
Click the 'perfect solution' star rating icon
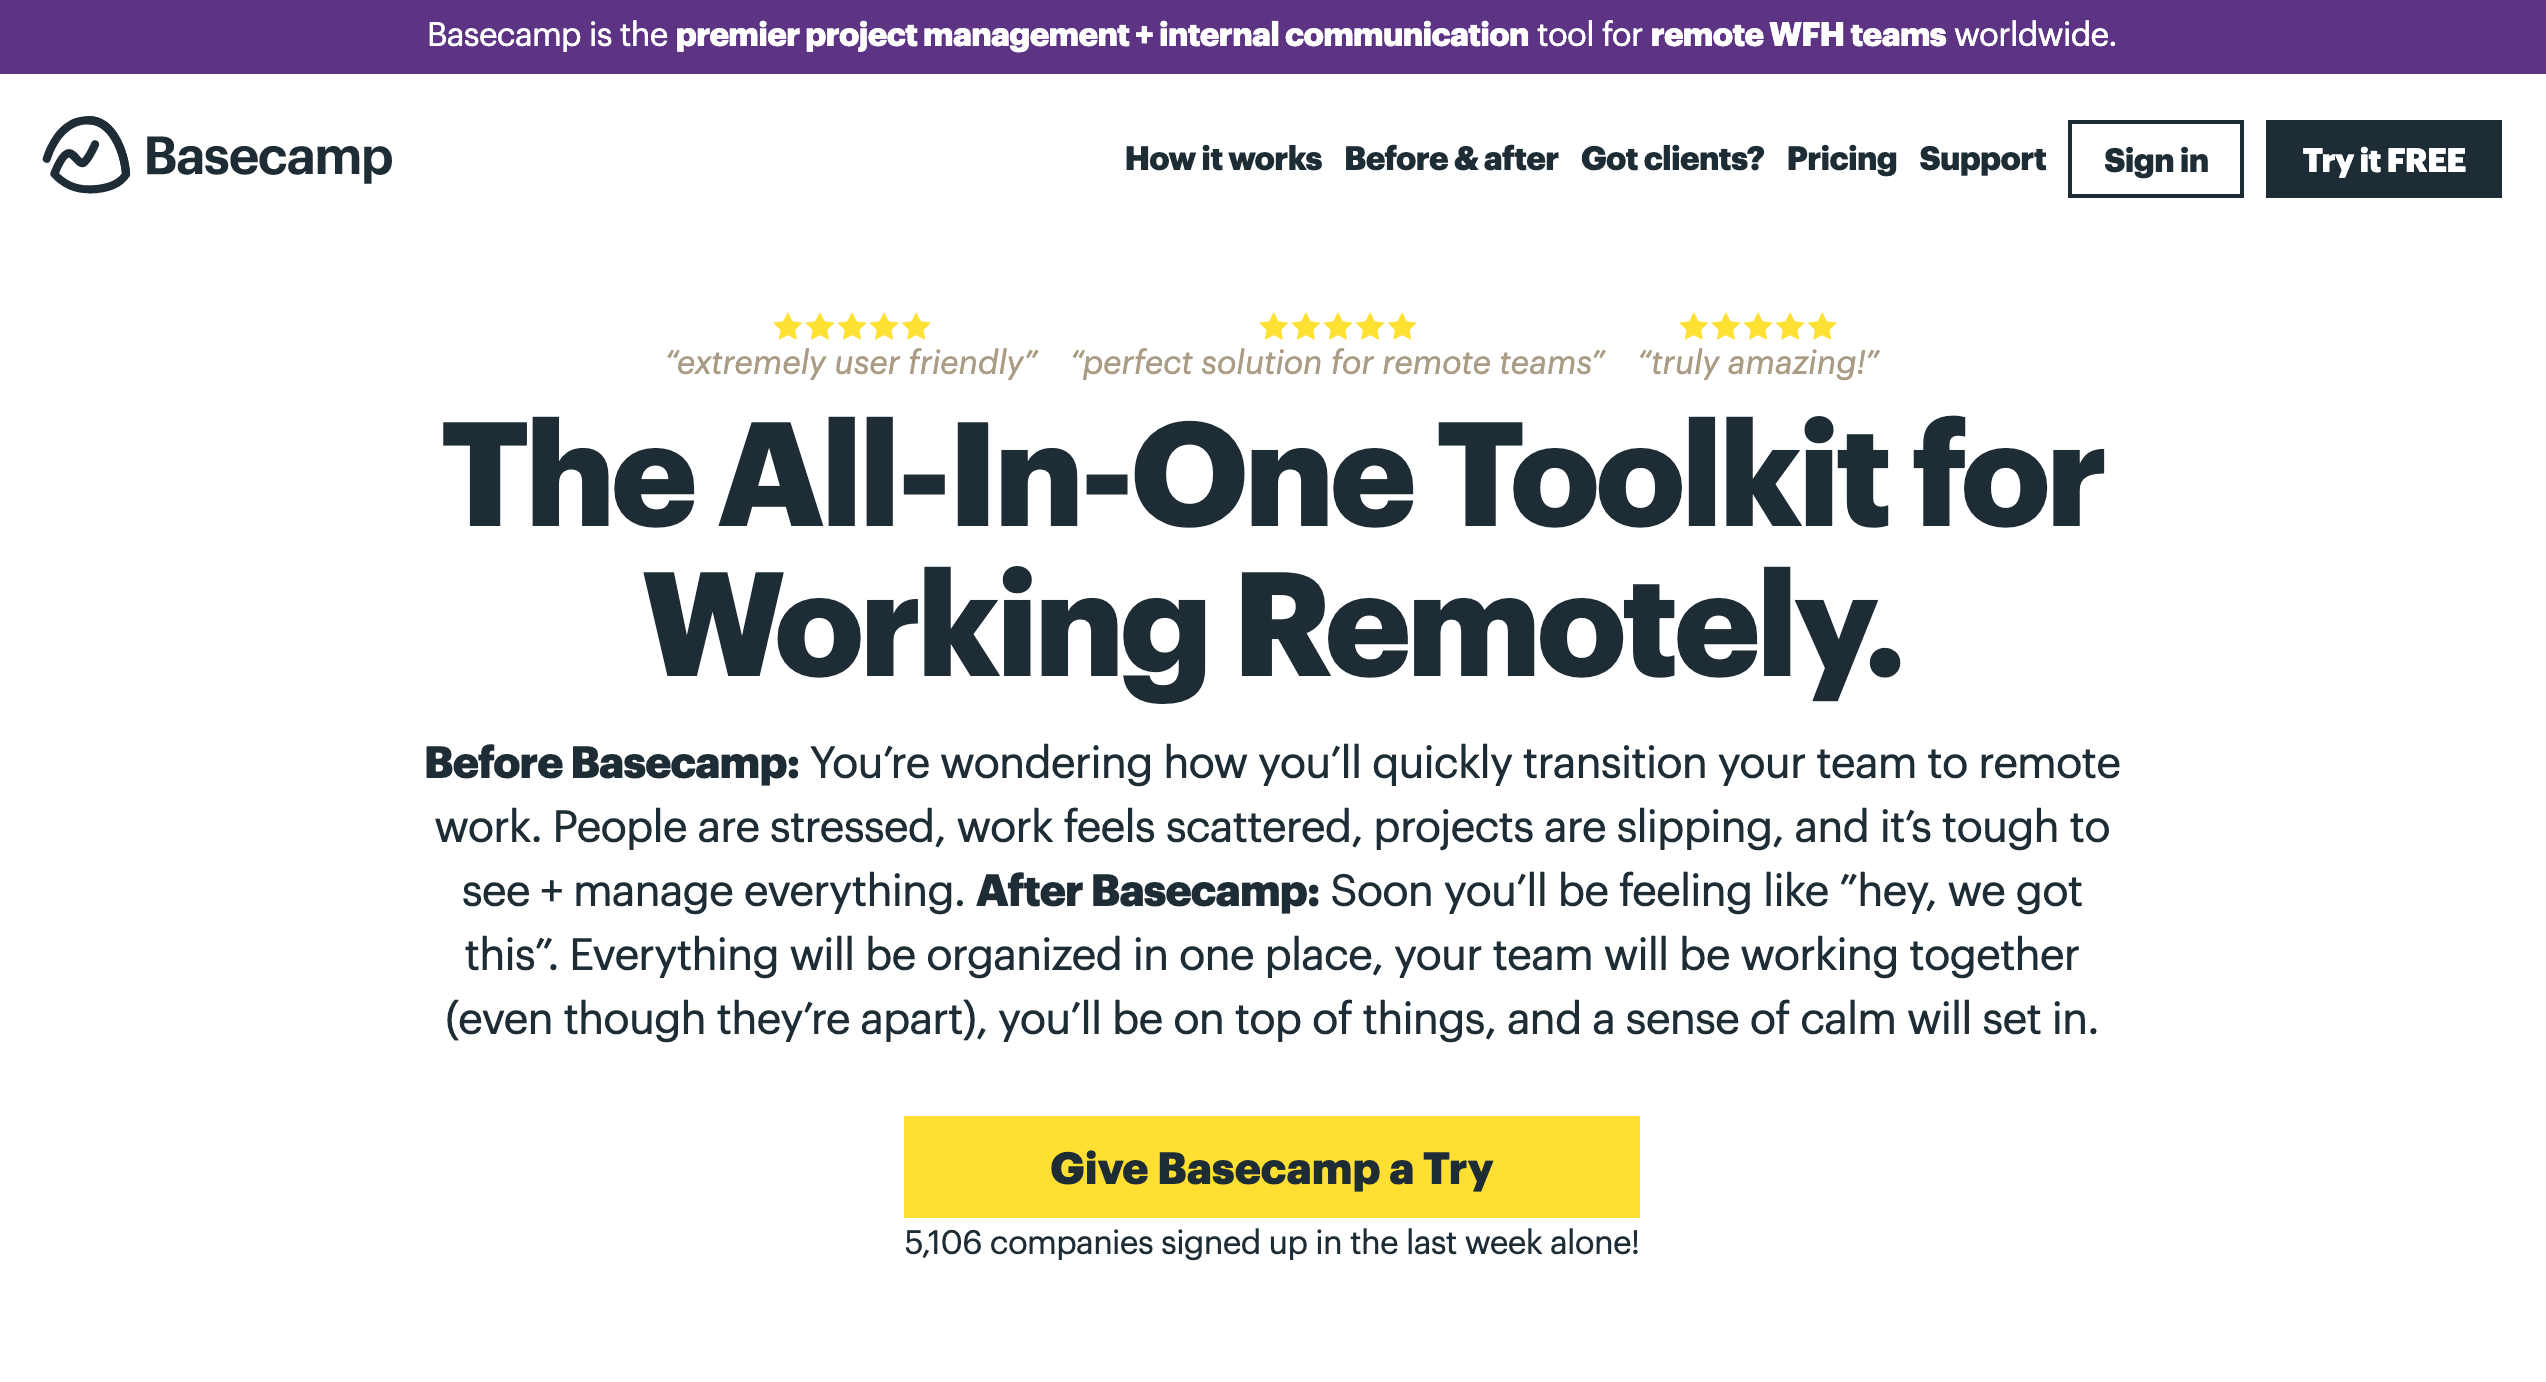tap(1336, 325)
